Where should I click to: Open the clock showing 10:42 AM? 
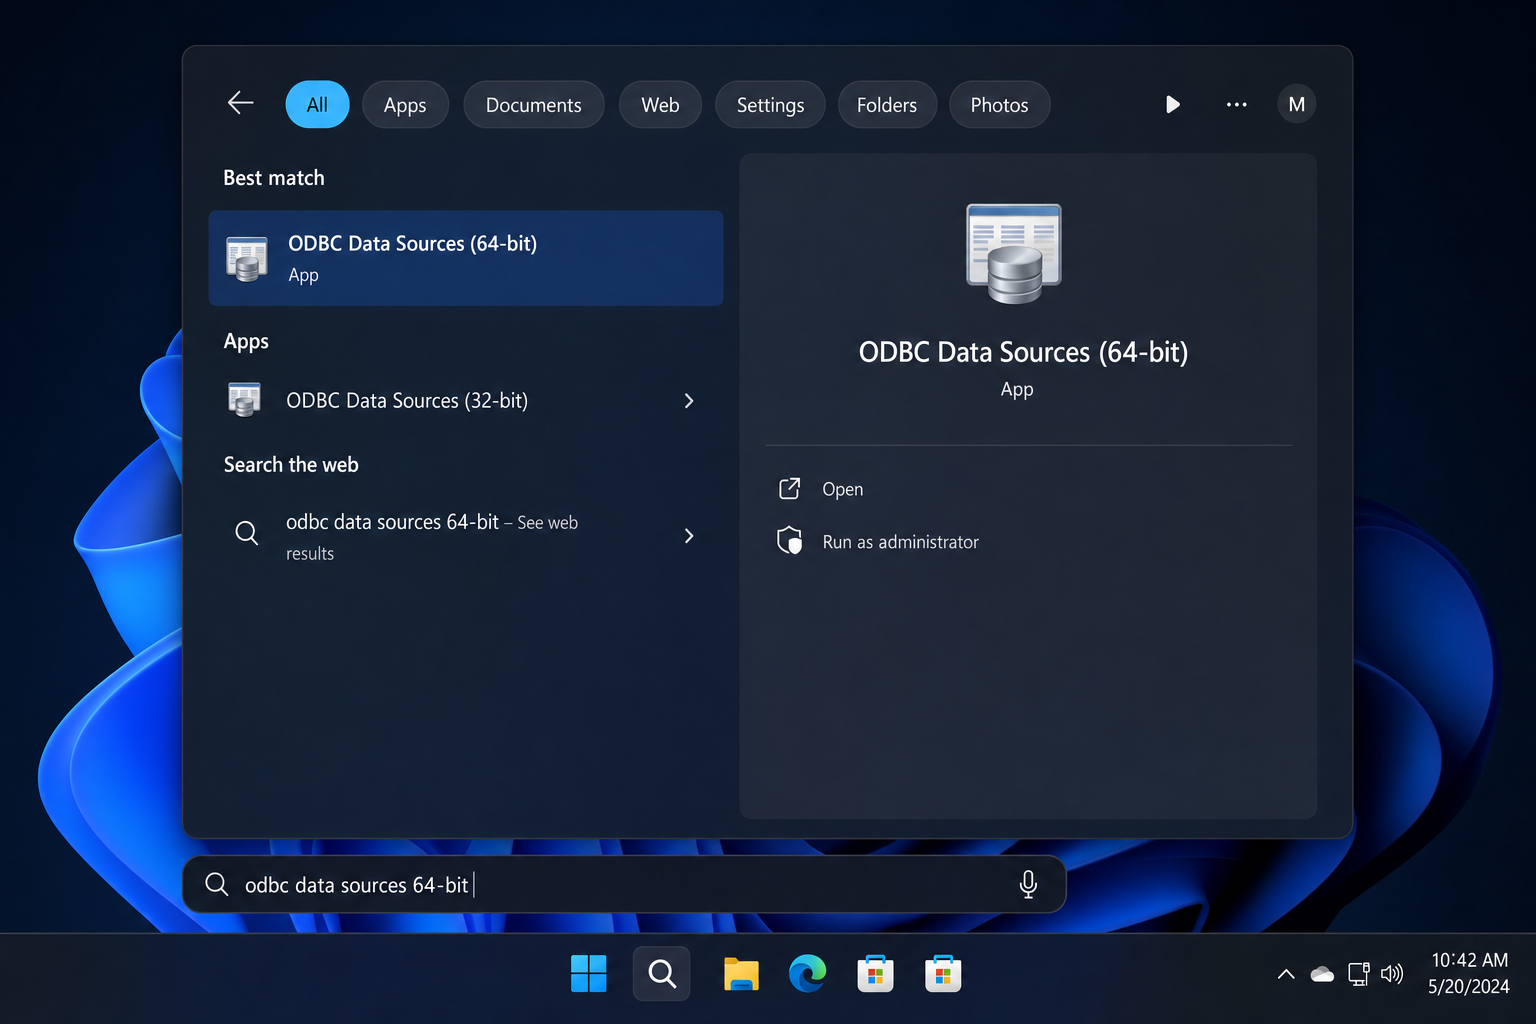click(1469, 973)
